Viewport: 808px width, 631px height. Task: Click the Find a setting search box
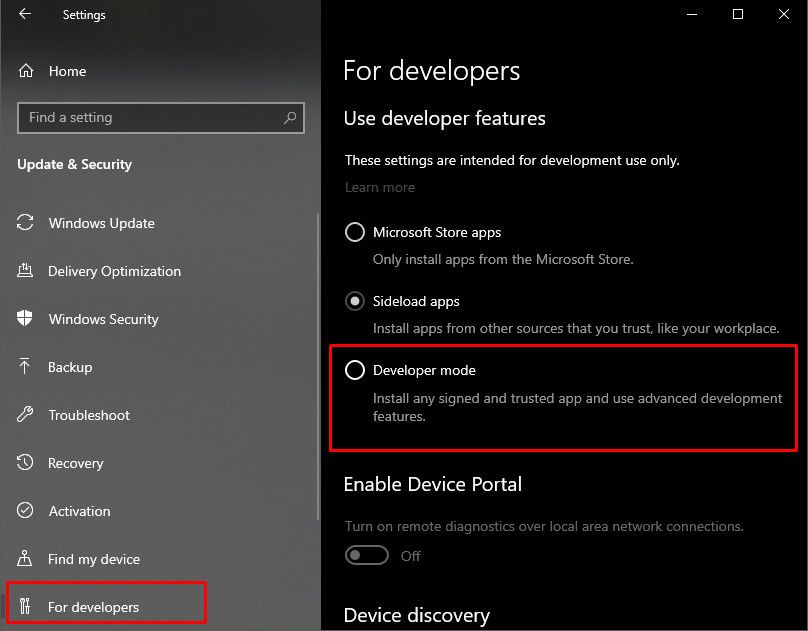pyautogui.click(x=150, y=117)
